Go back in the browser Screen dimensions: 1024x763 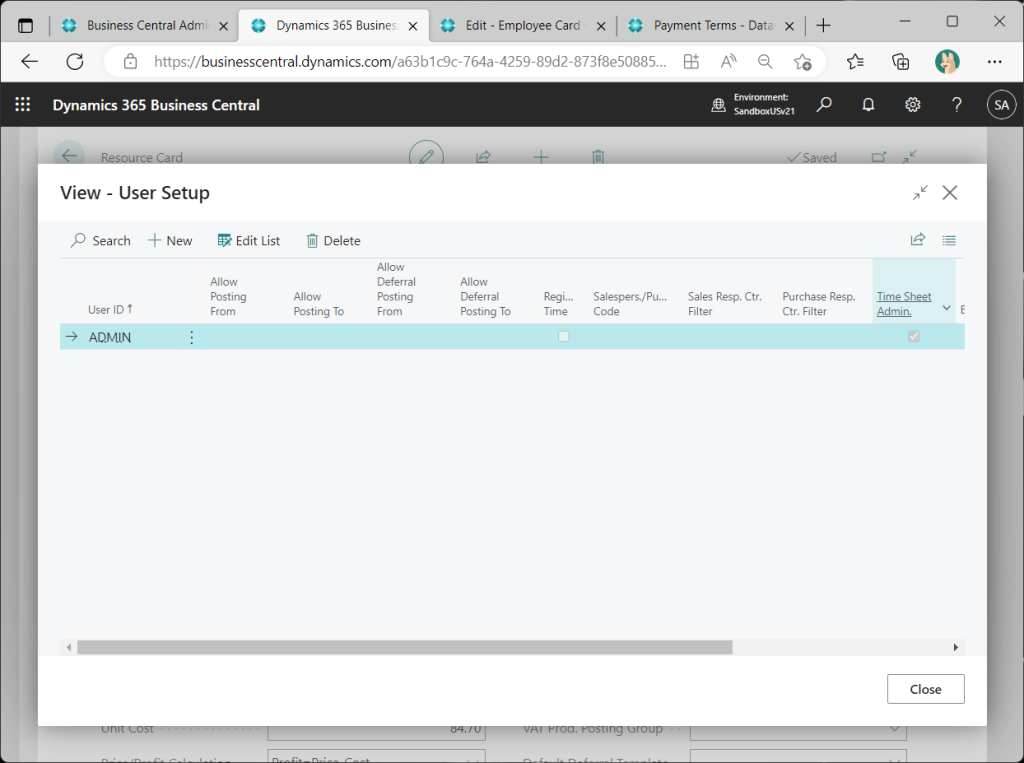click(29, 61)
